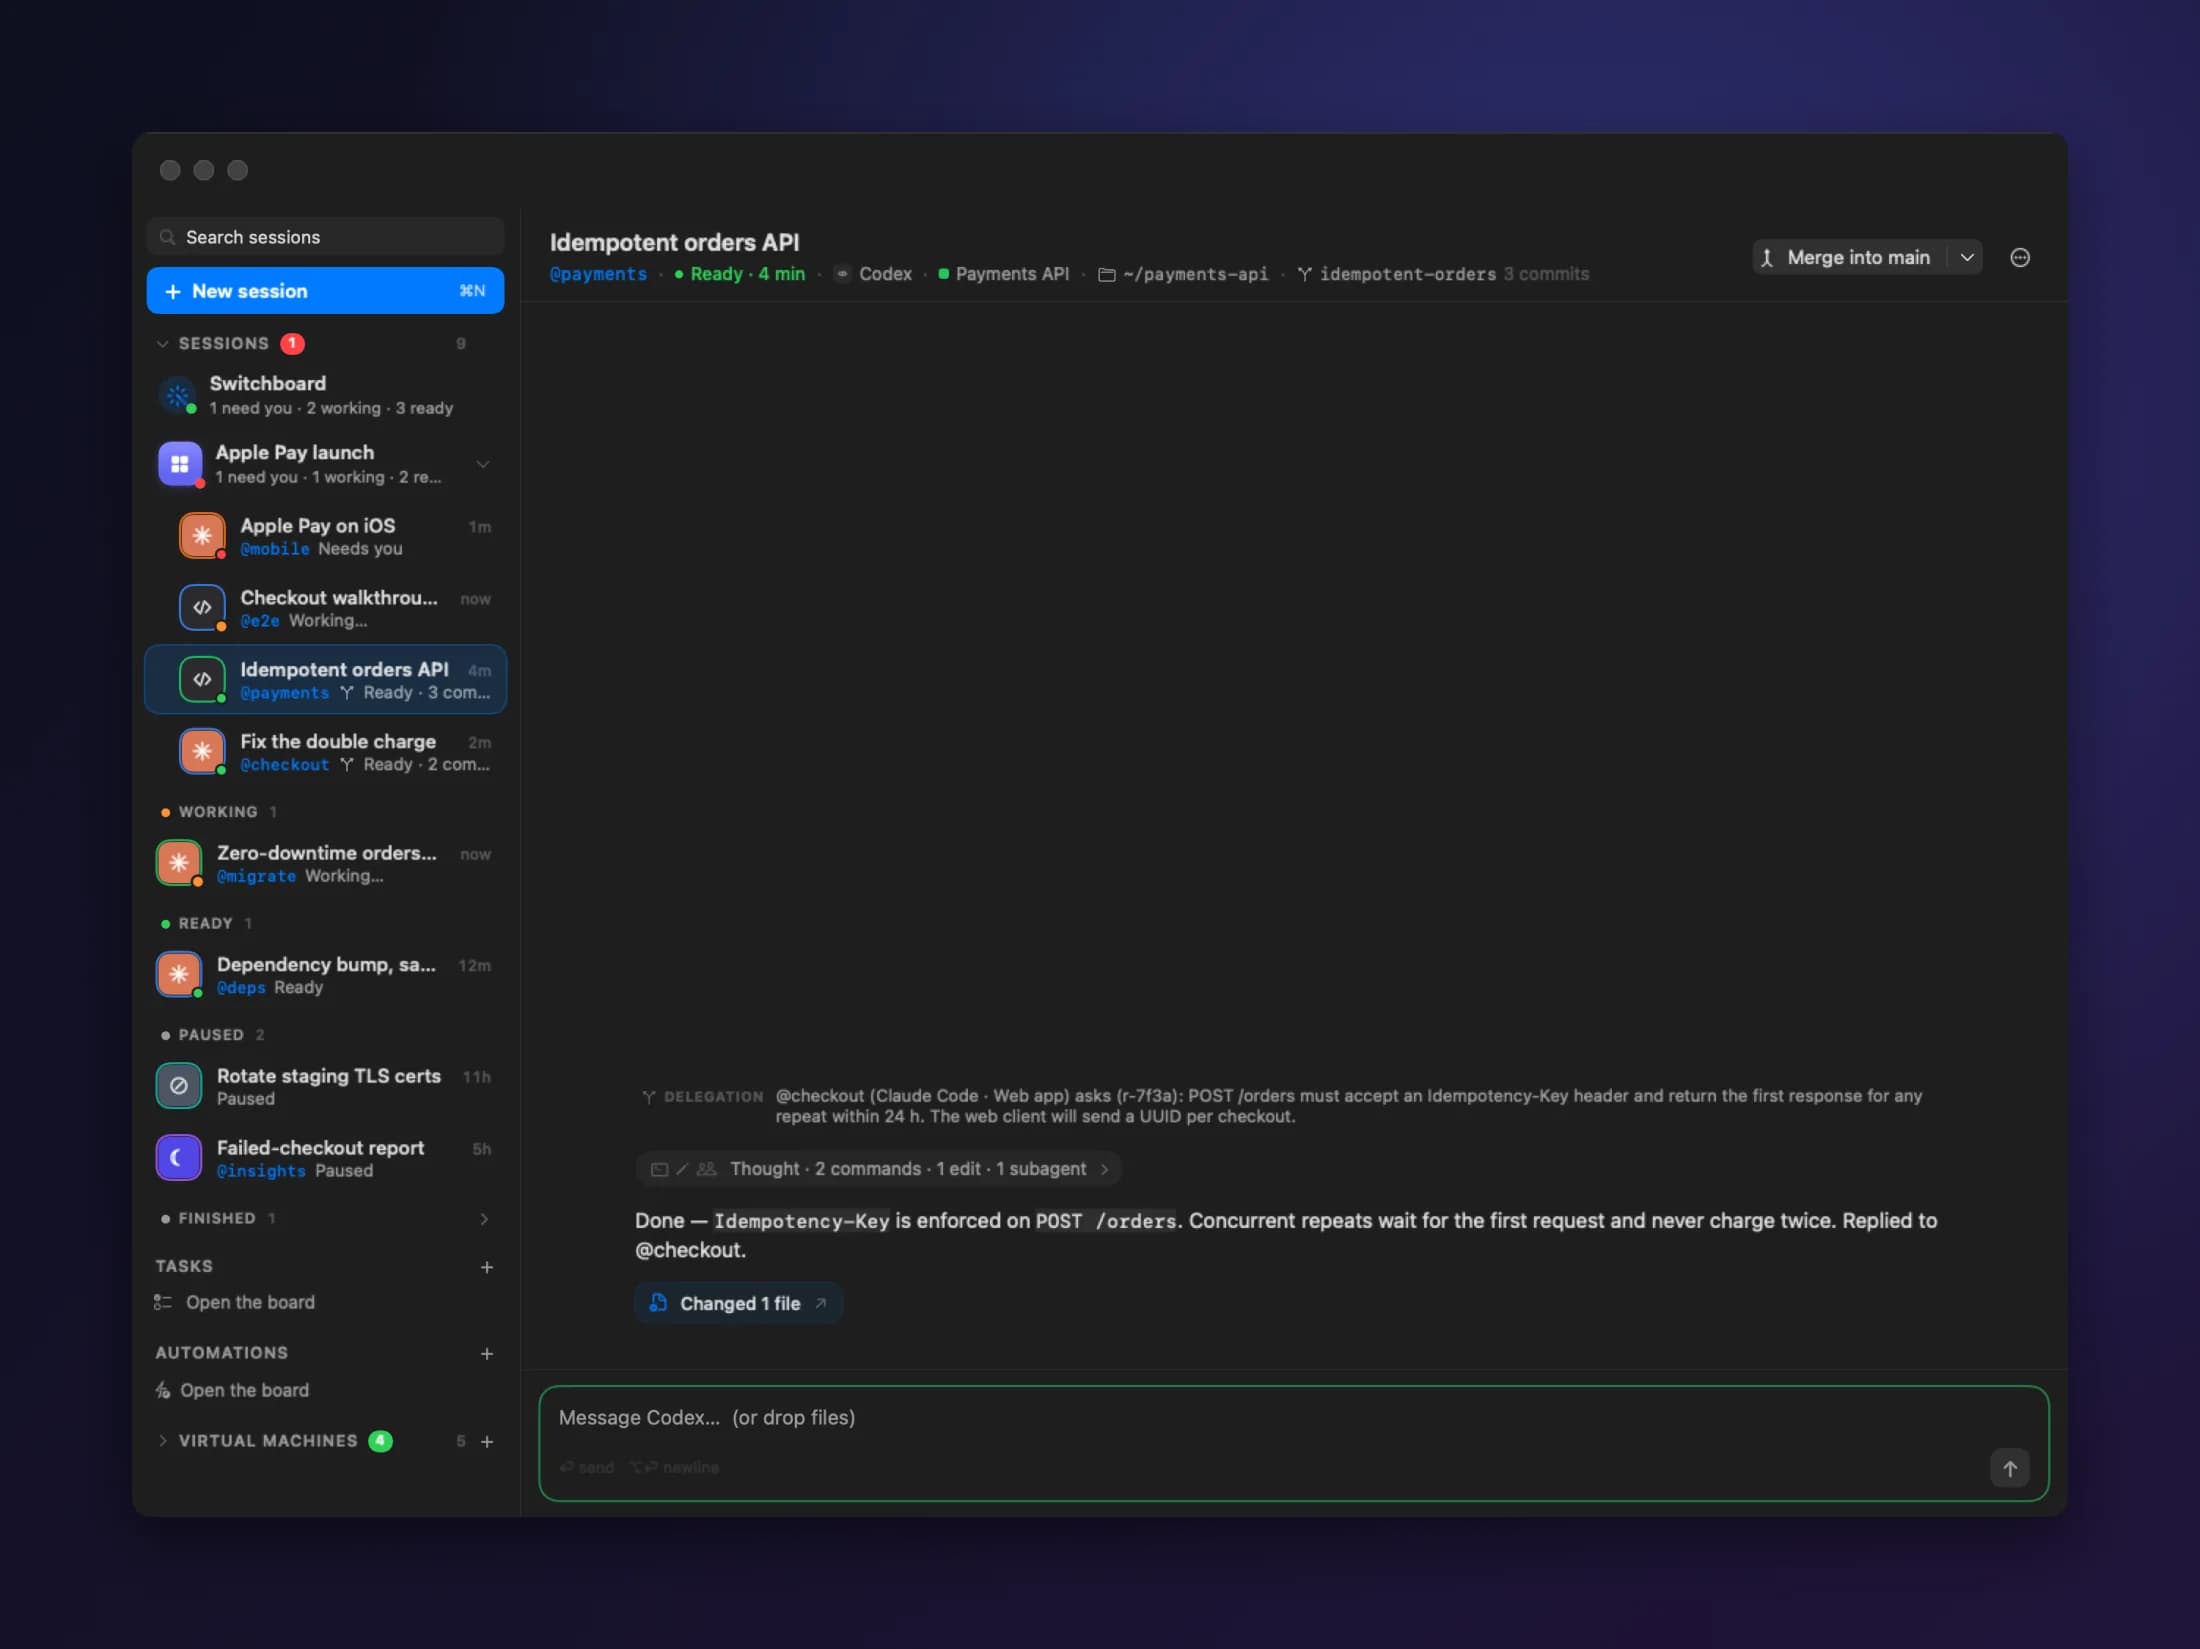Click the green virtual machines count badge

coord(380,1441)
